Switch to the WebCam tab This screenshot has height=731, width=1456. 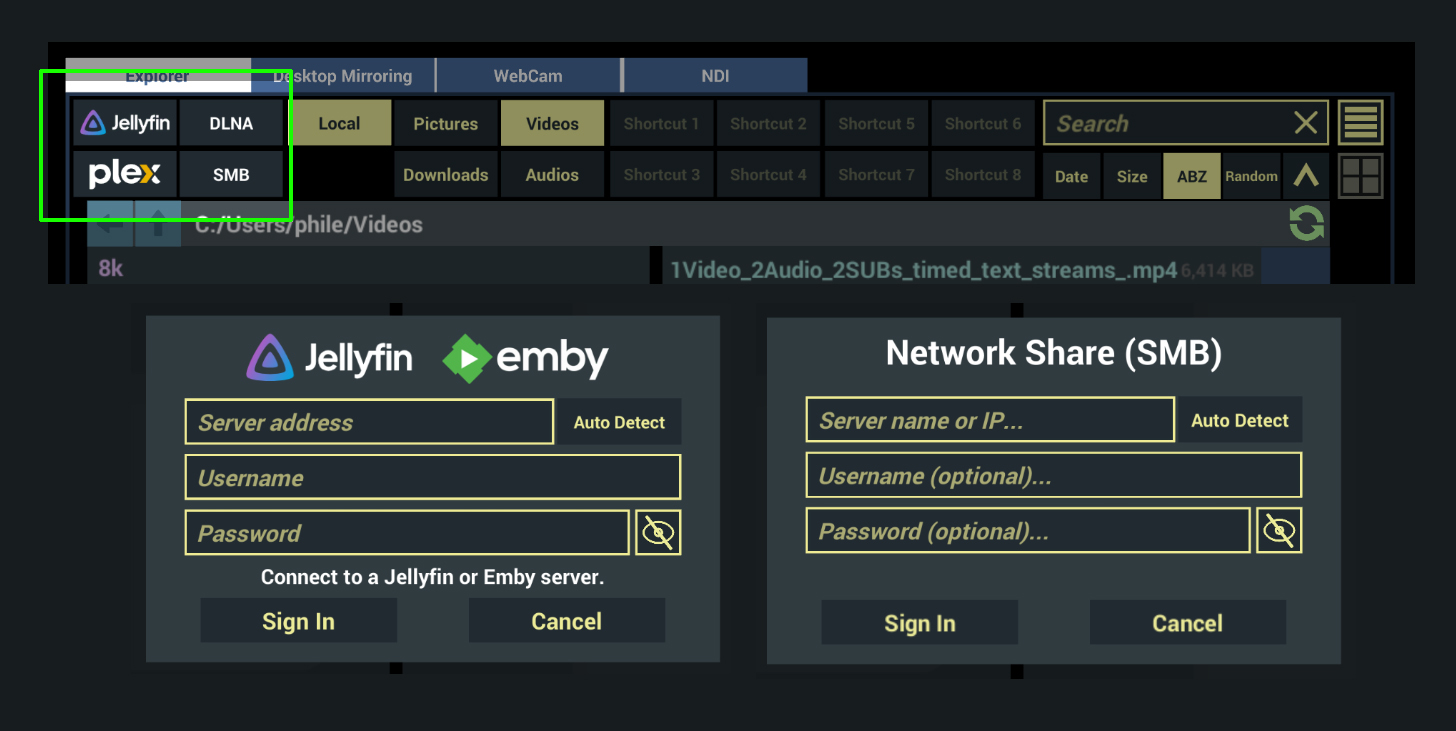pyautogui.click(x=528, y=76)
